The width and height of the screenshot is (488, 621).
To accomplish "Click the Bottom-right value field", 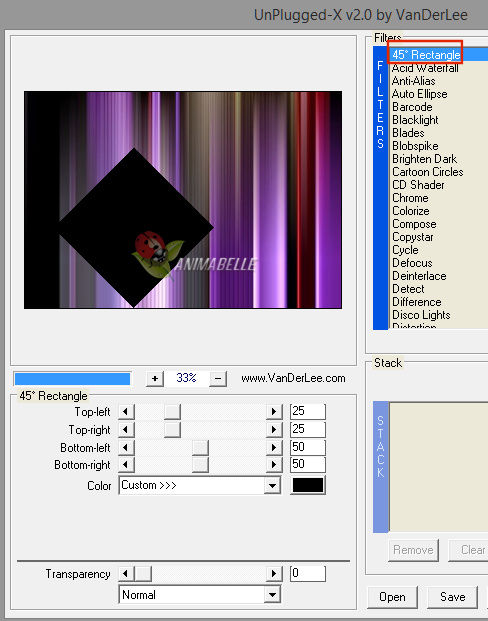I will (x=308, y=465).
